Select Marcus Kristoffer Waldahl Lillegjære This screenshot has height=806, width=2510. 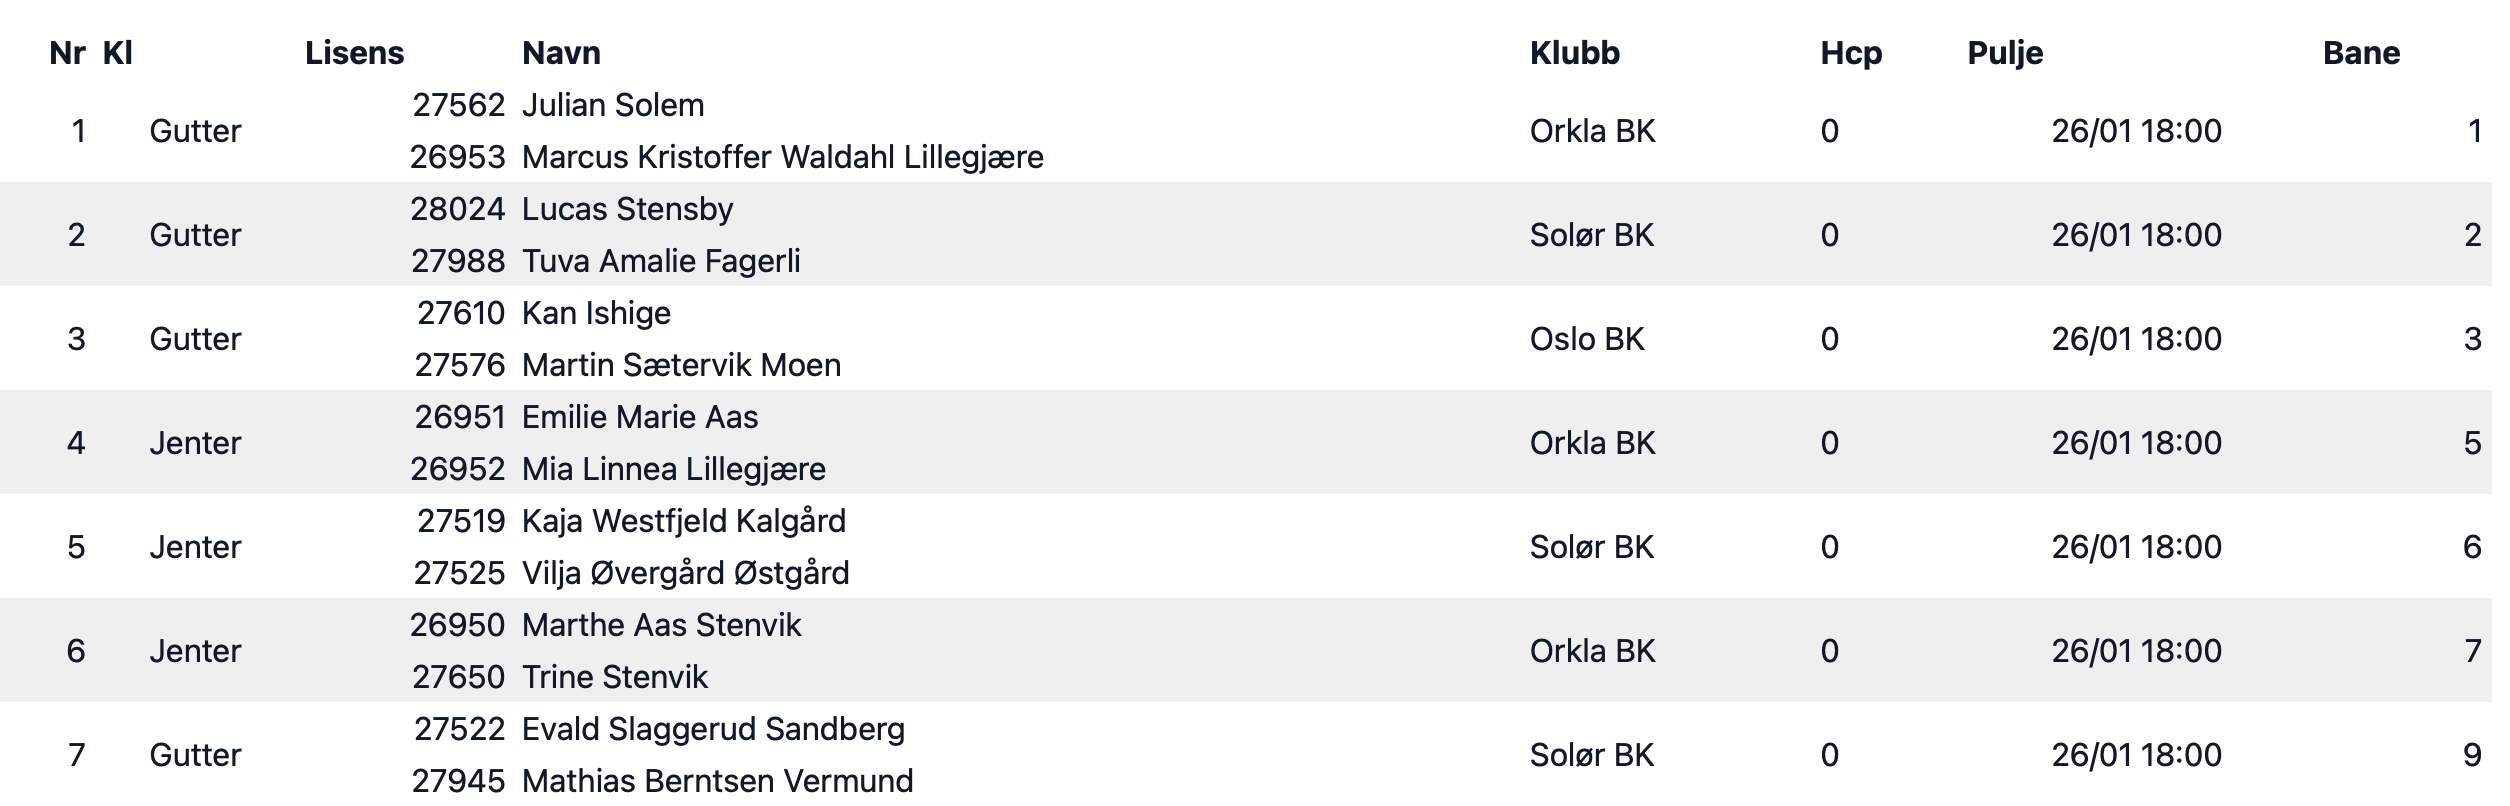pos(783,157)
